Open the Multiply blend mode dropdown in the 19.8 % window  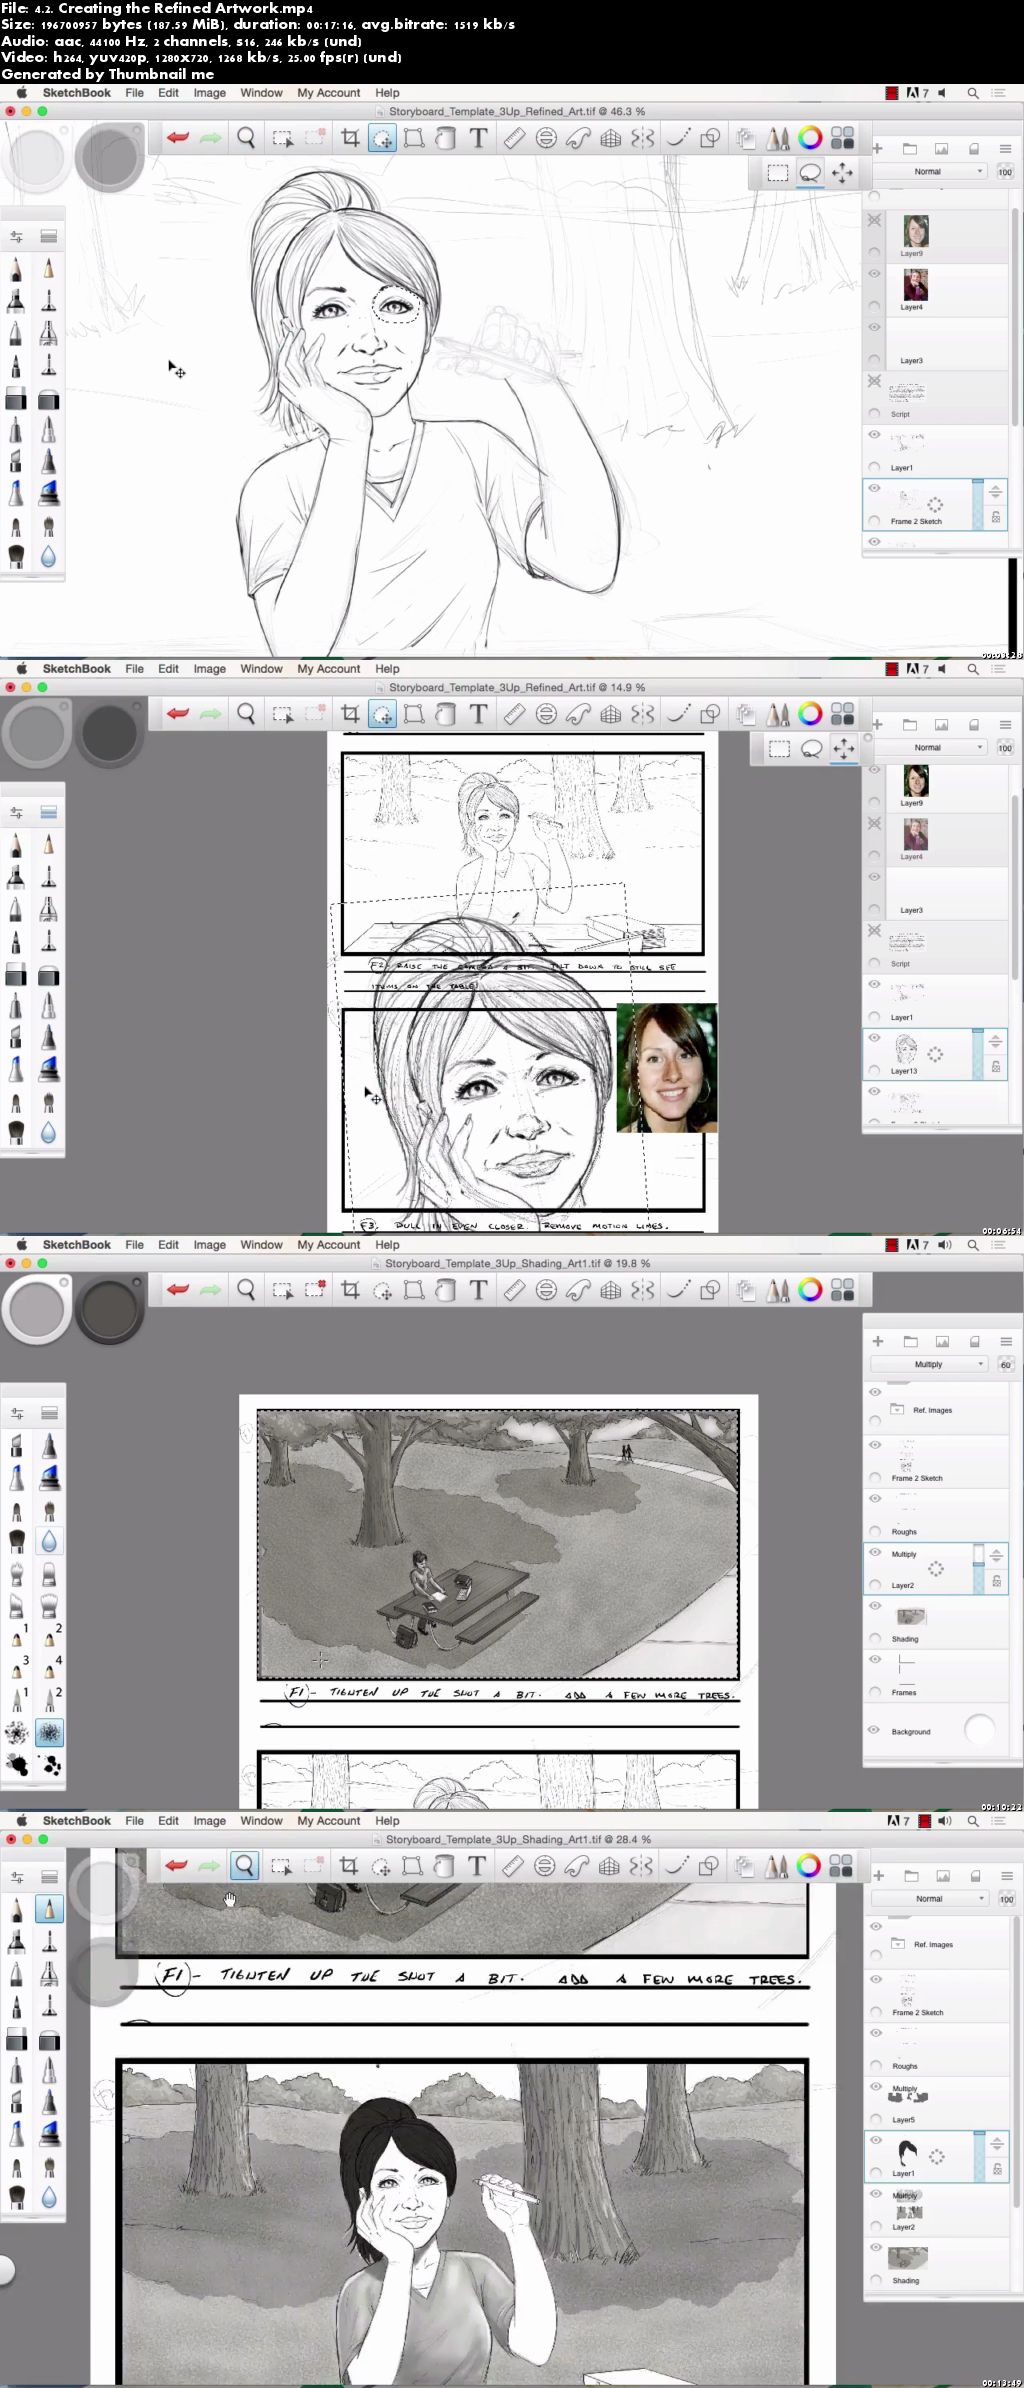[929, 1364]
